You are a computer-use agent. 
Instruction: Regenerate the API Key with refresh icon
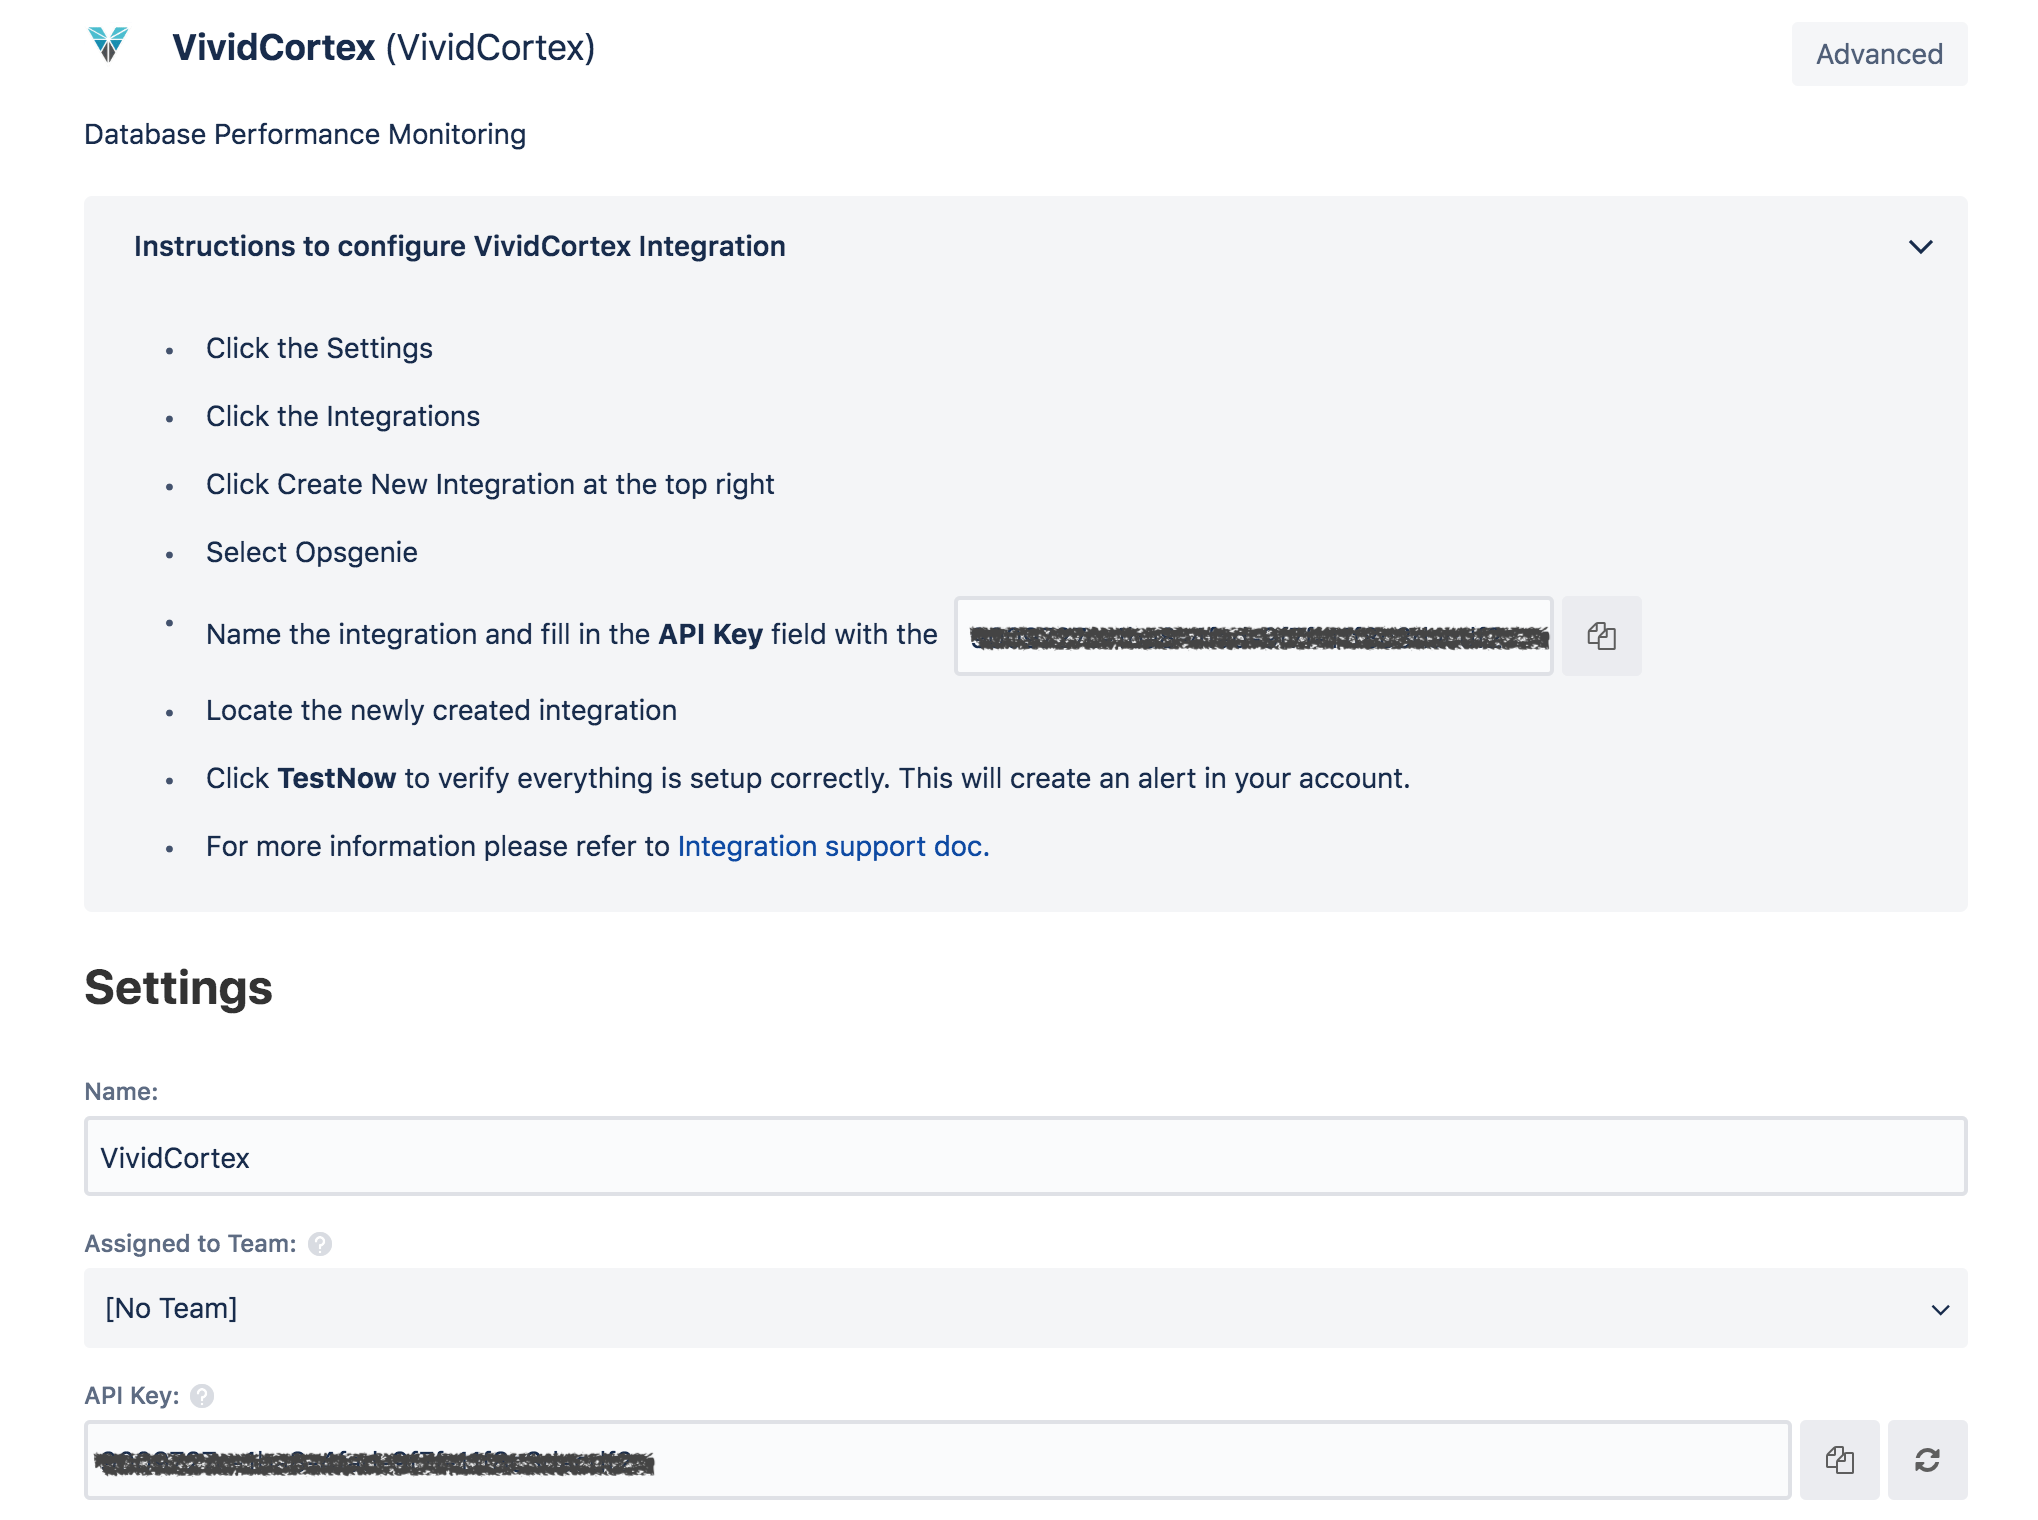1927,1460
